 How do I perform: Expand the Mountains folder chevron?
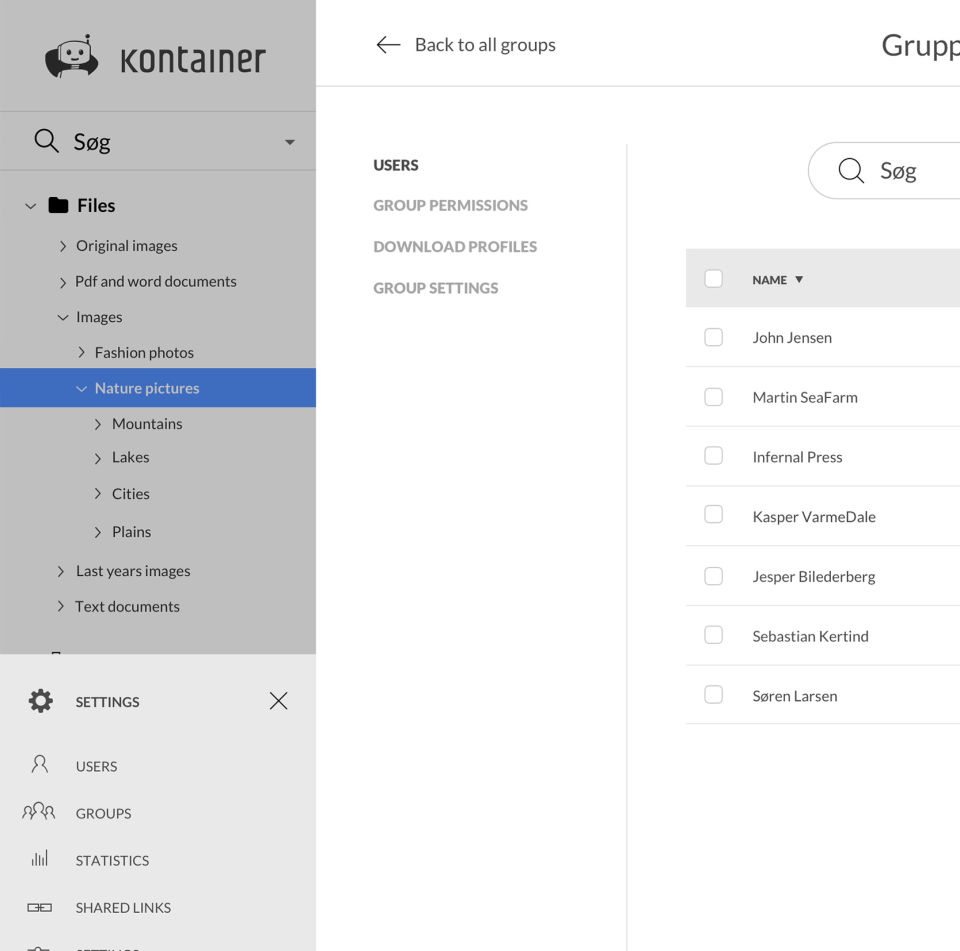[x=98, y=424]
